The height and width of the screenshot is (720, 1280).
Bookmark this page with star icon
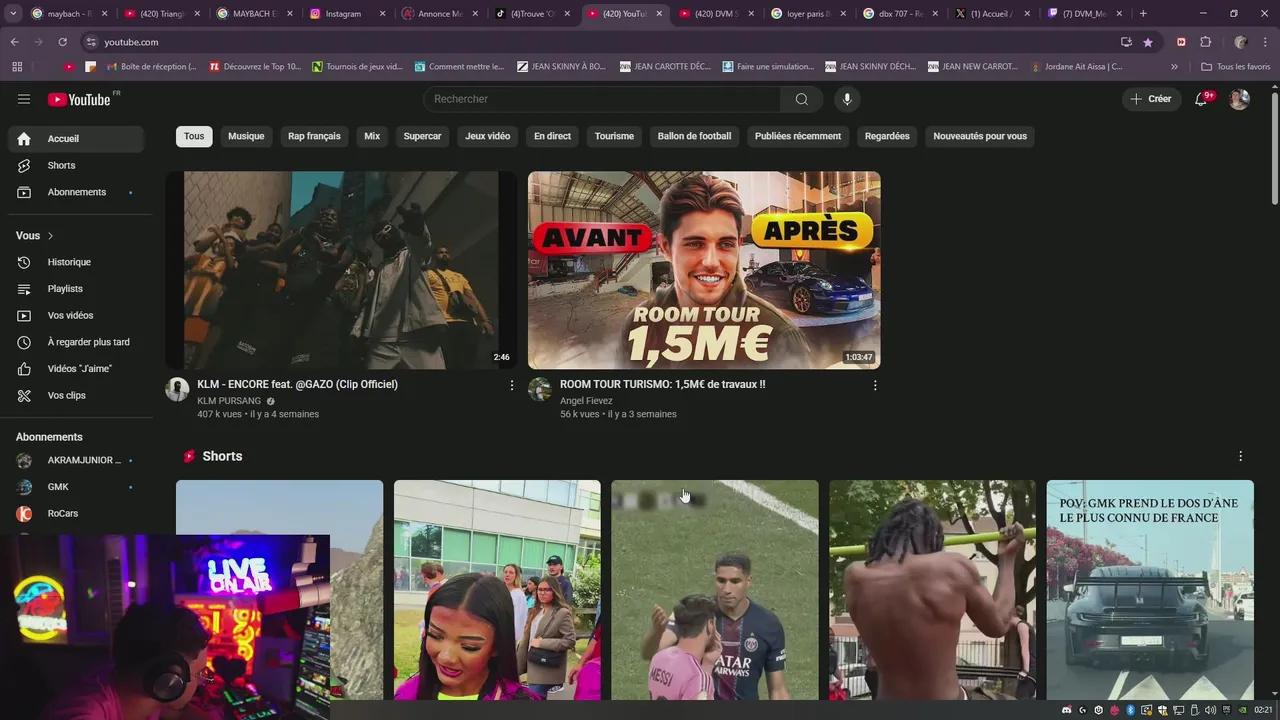(1148, 42)
